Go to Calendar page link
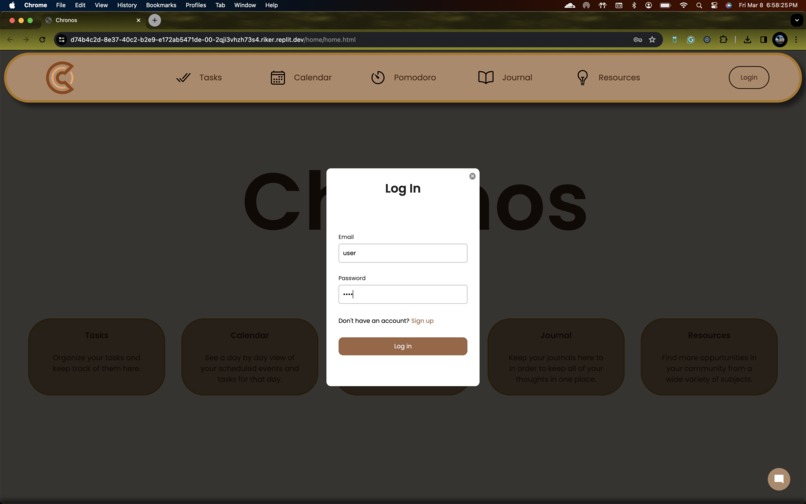 point(313,78)
